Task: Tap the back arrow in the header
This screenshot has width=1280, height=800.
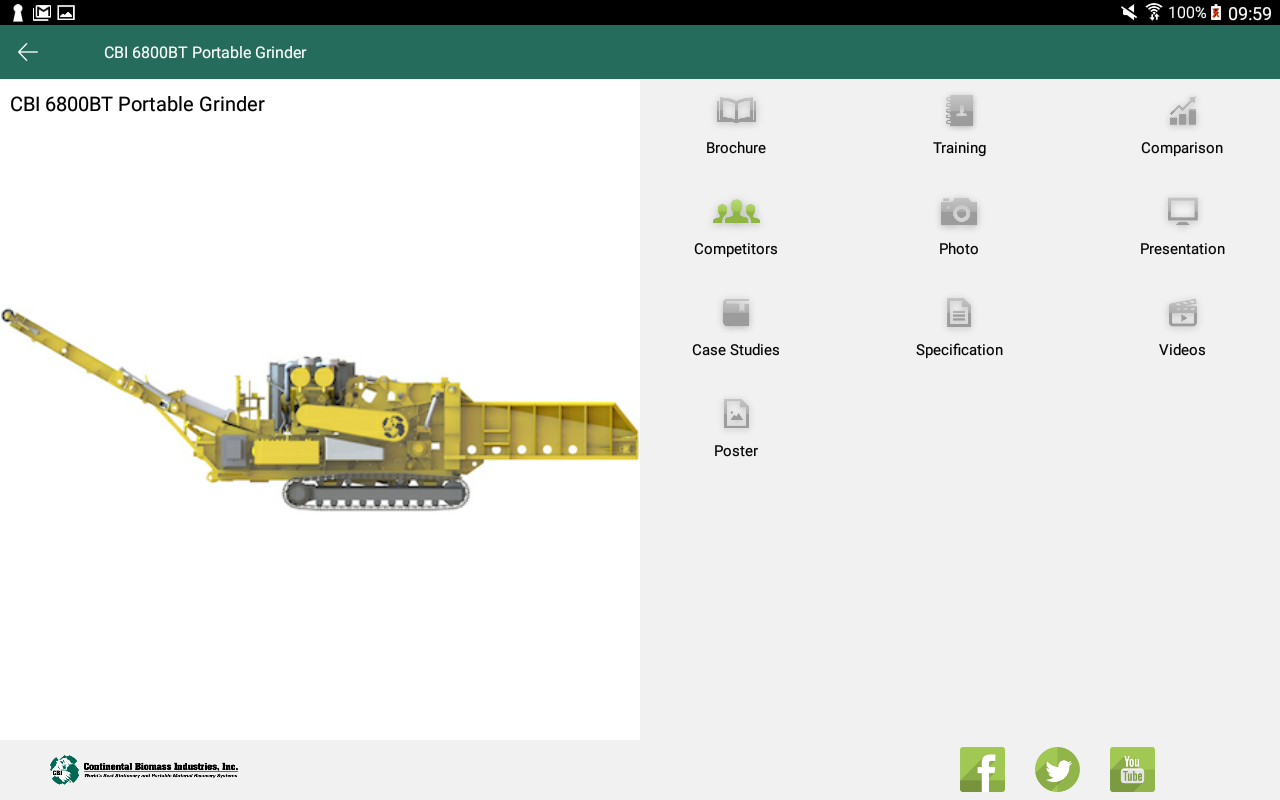Action: coord(28,52)
